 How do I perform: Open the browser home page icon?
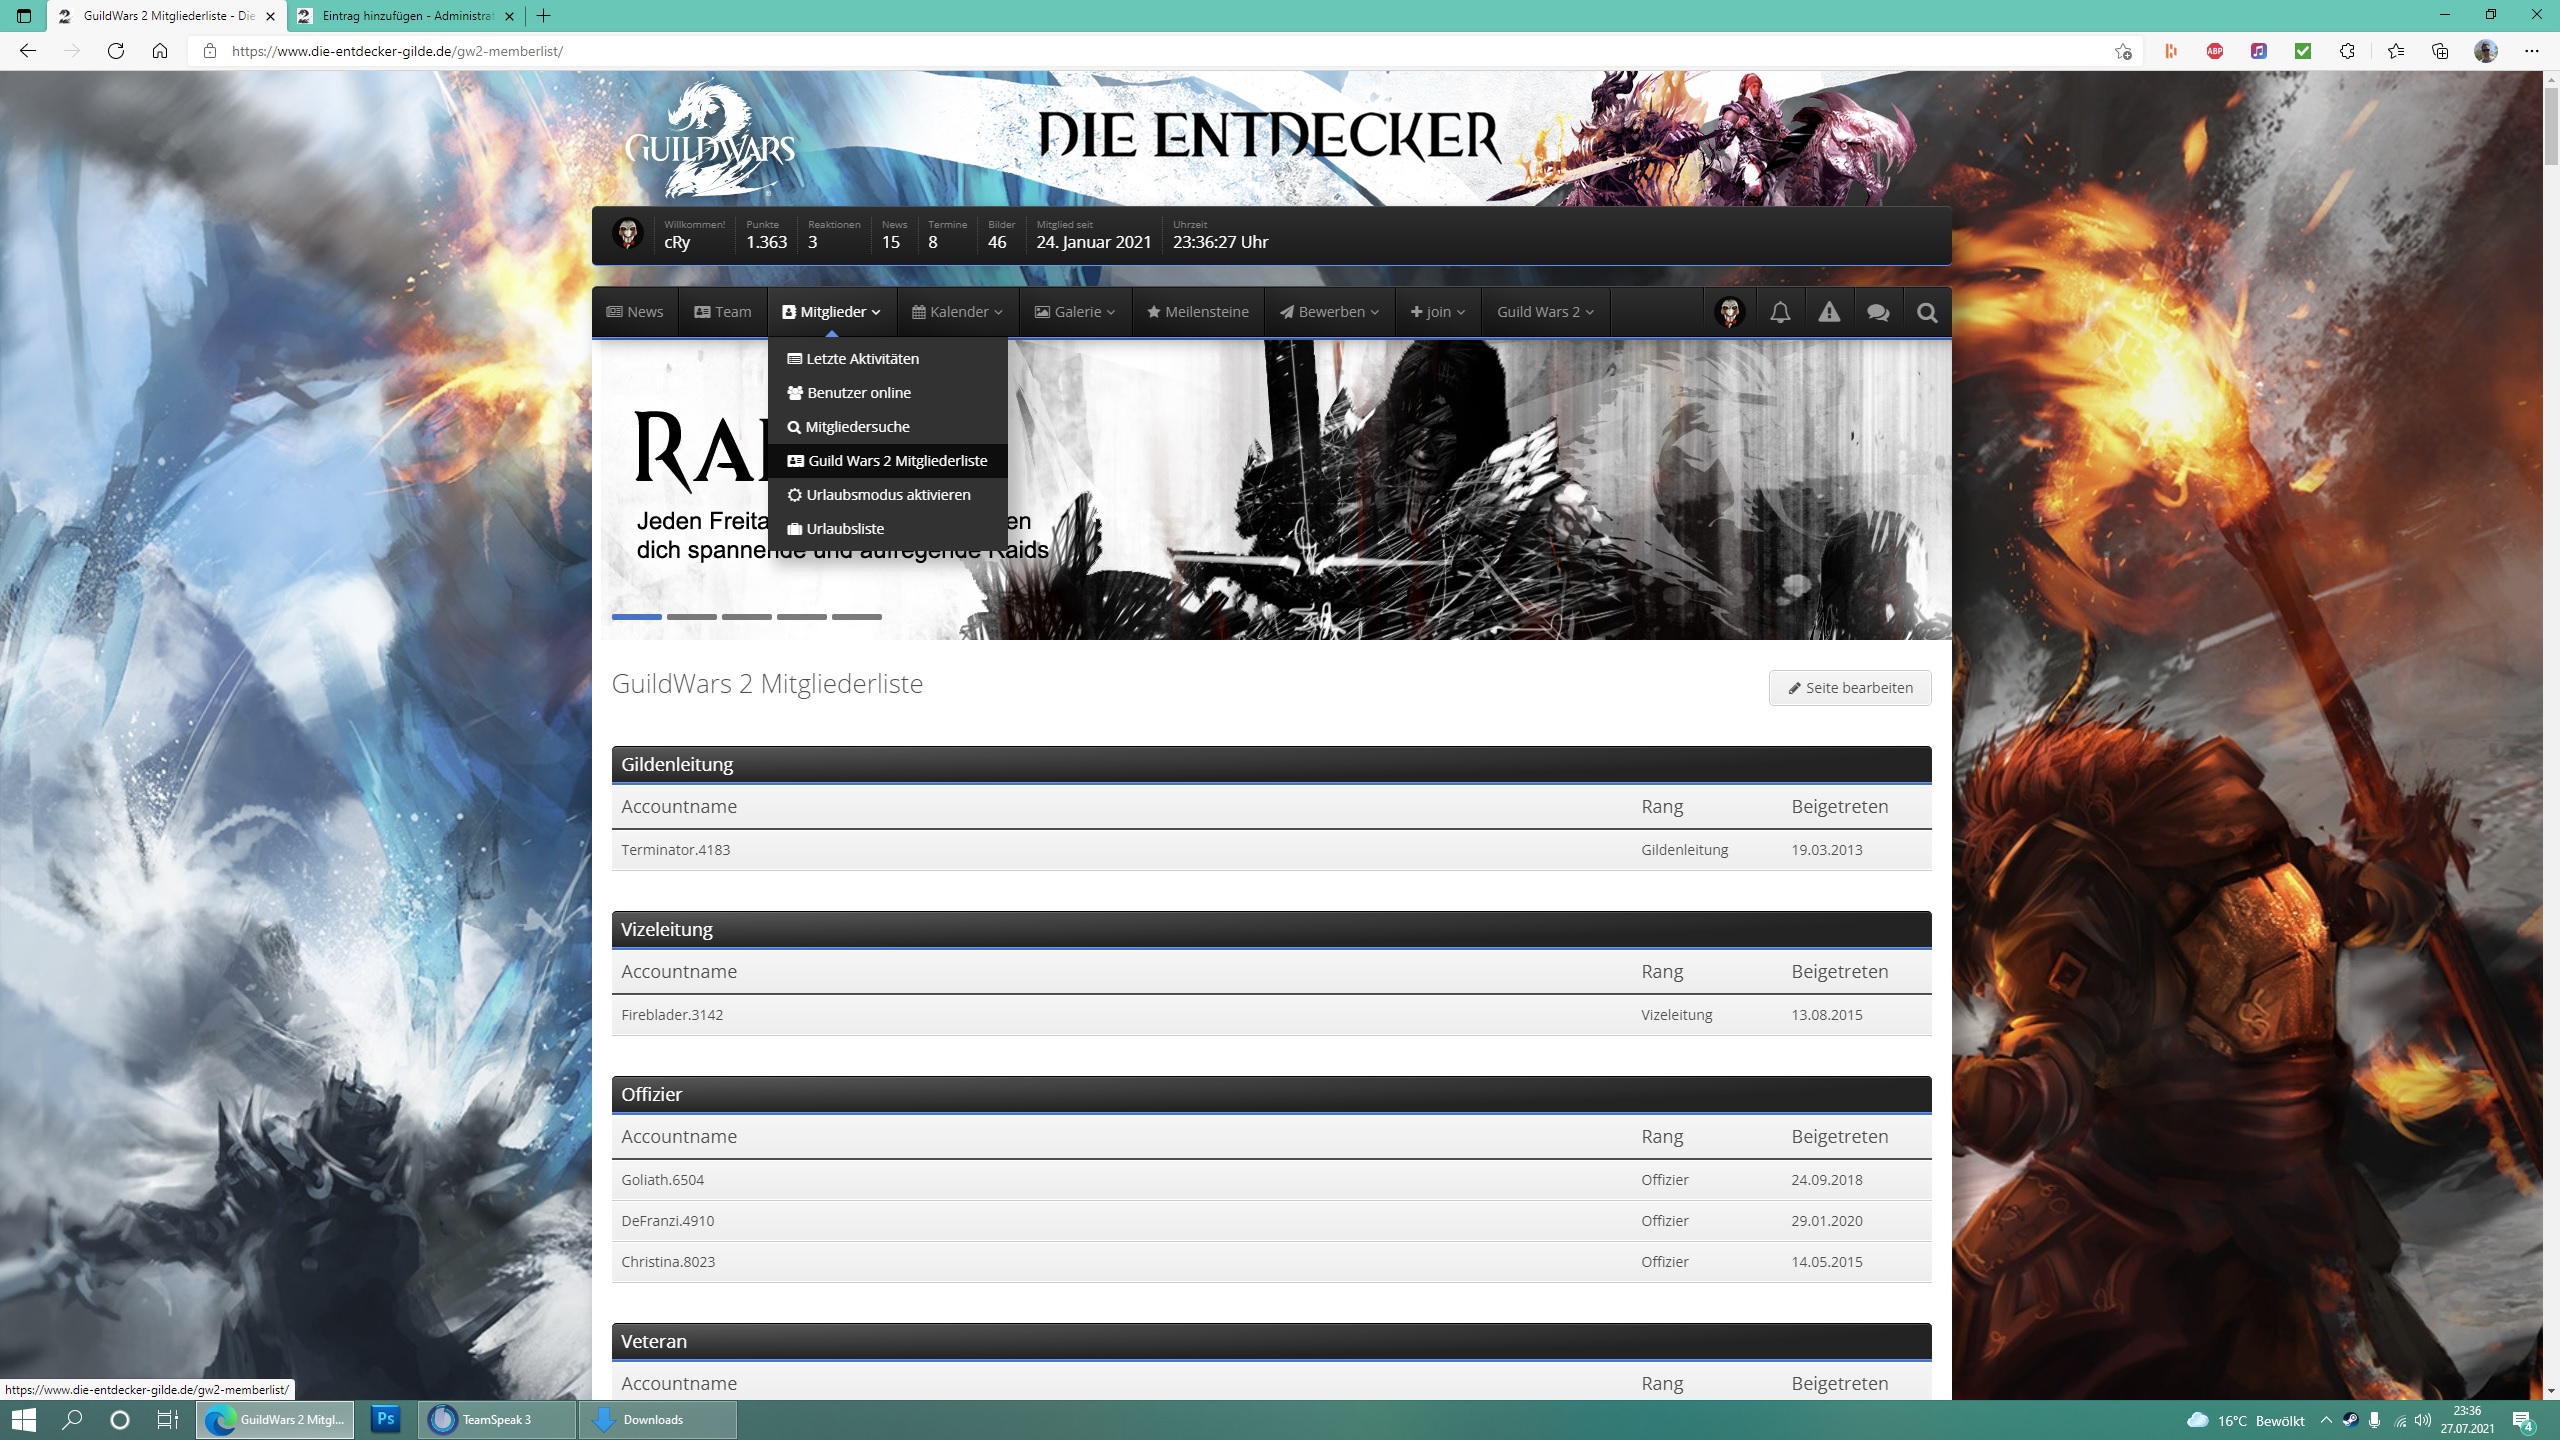[160, 51]
